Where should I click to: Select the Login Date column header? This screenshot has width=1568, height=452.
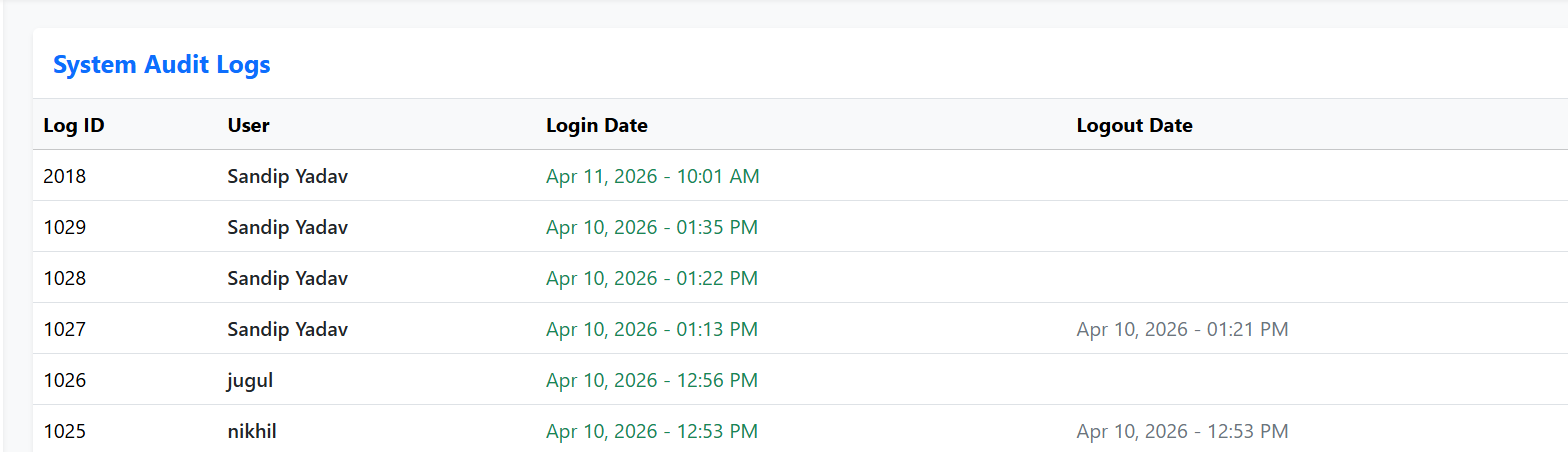597,126
